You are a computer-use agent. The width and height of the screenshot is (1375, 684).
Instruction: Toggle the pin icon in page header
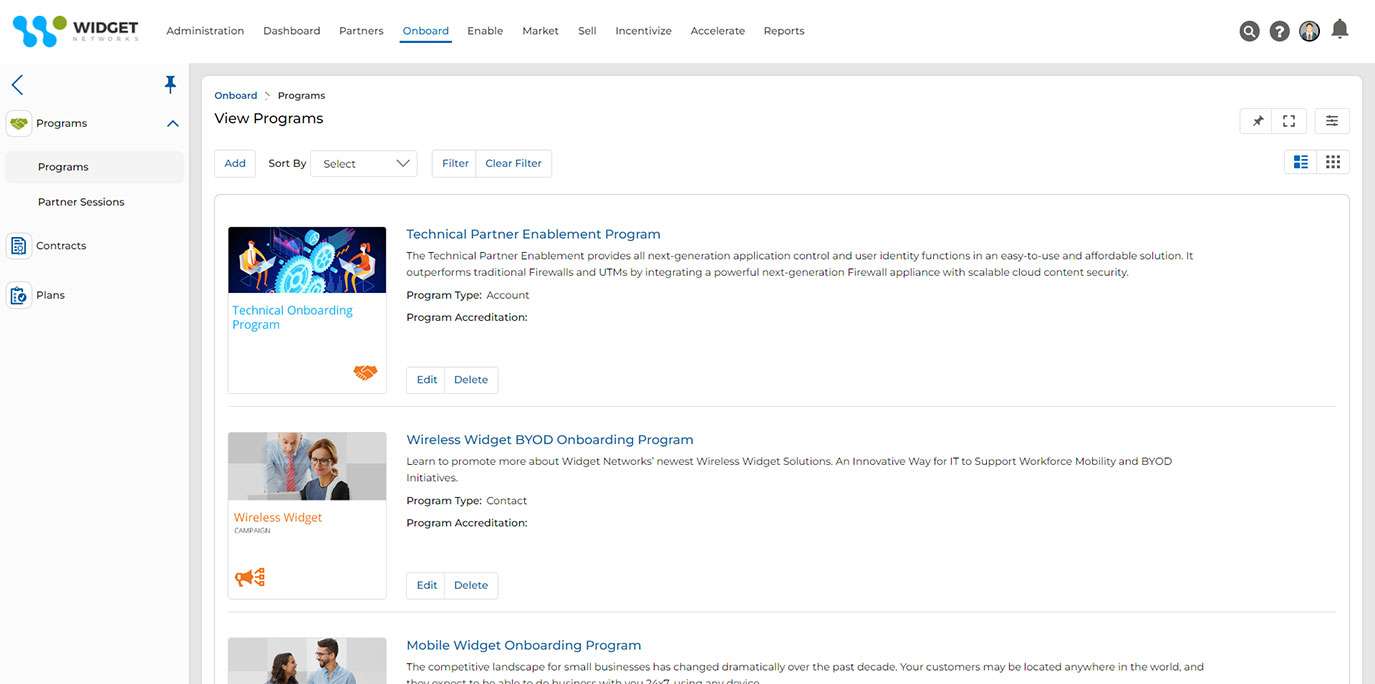click(x=1257, y=121)
